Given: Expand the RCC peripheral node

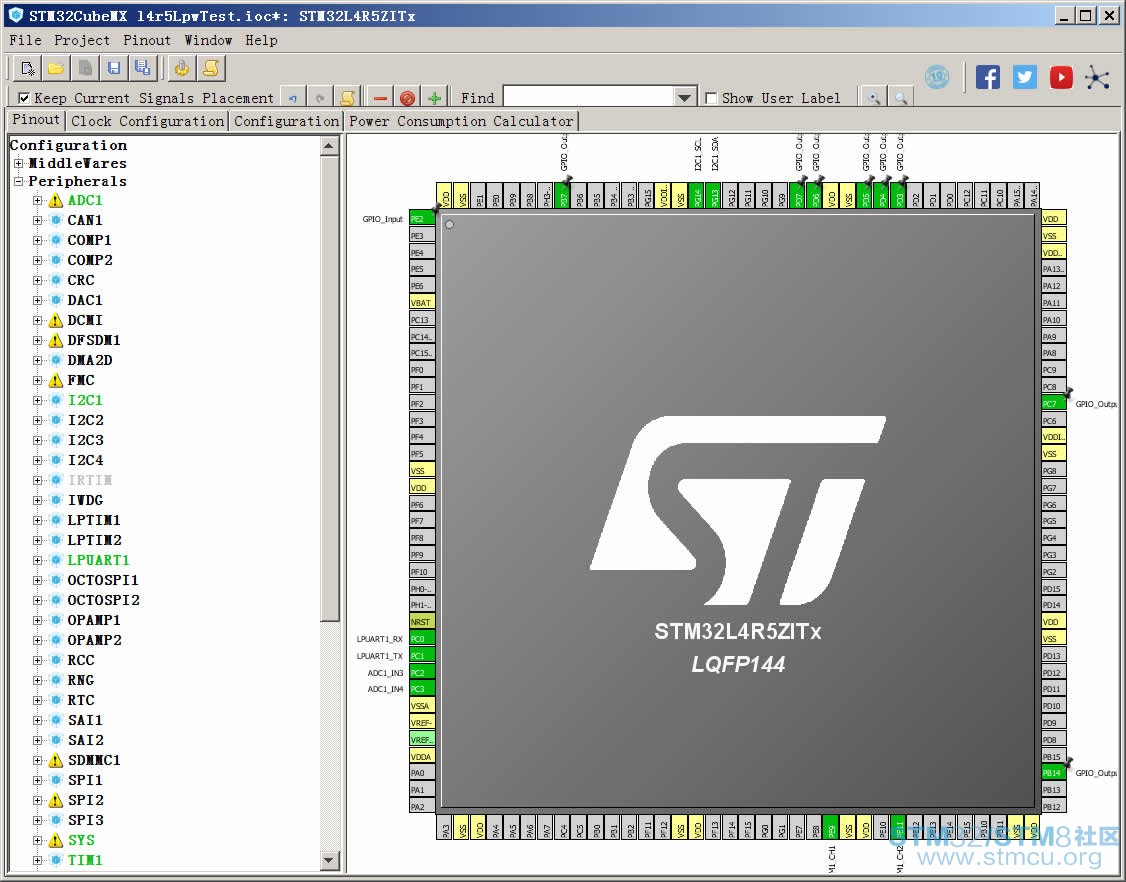Looking at the screenshot, I should [x=37, y=659].
